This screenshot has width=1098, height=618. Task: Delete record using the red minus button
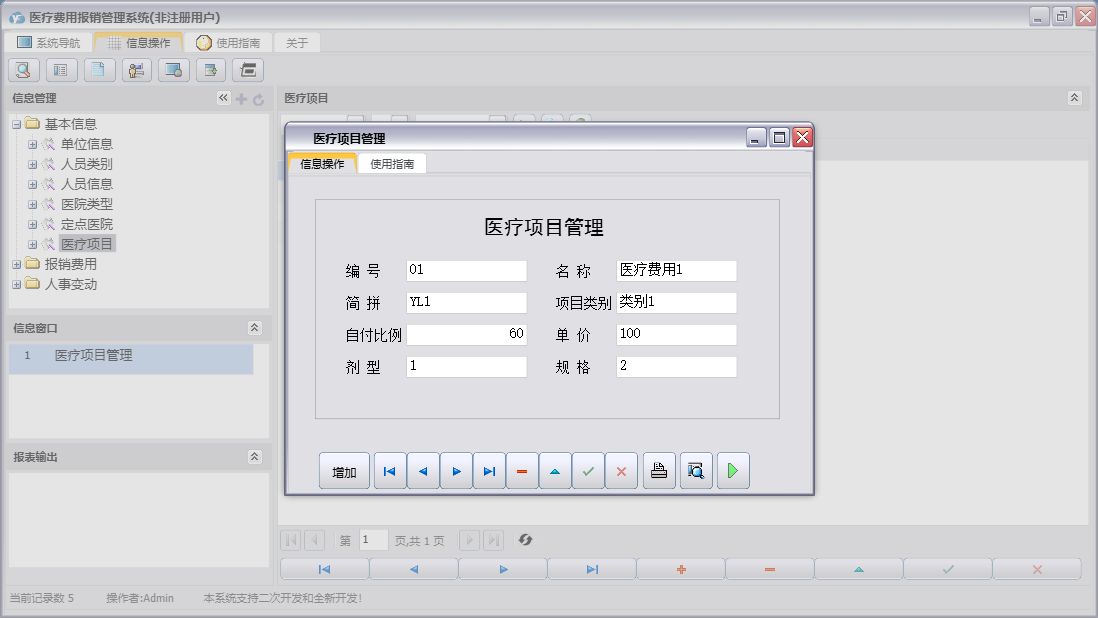point(522,471)
